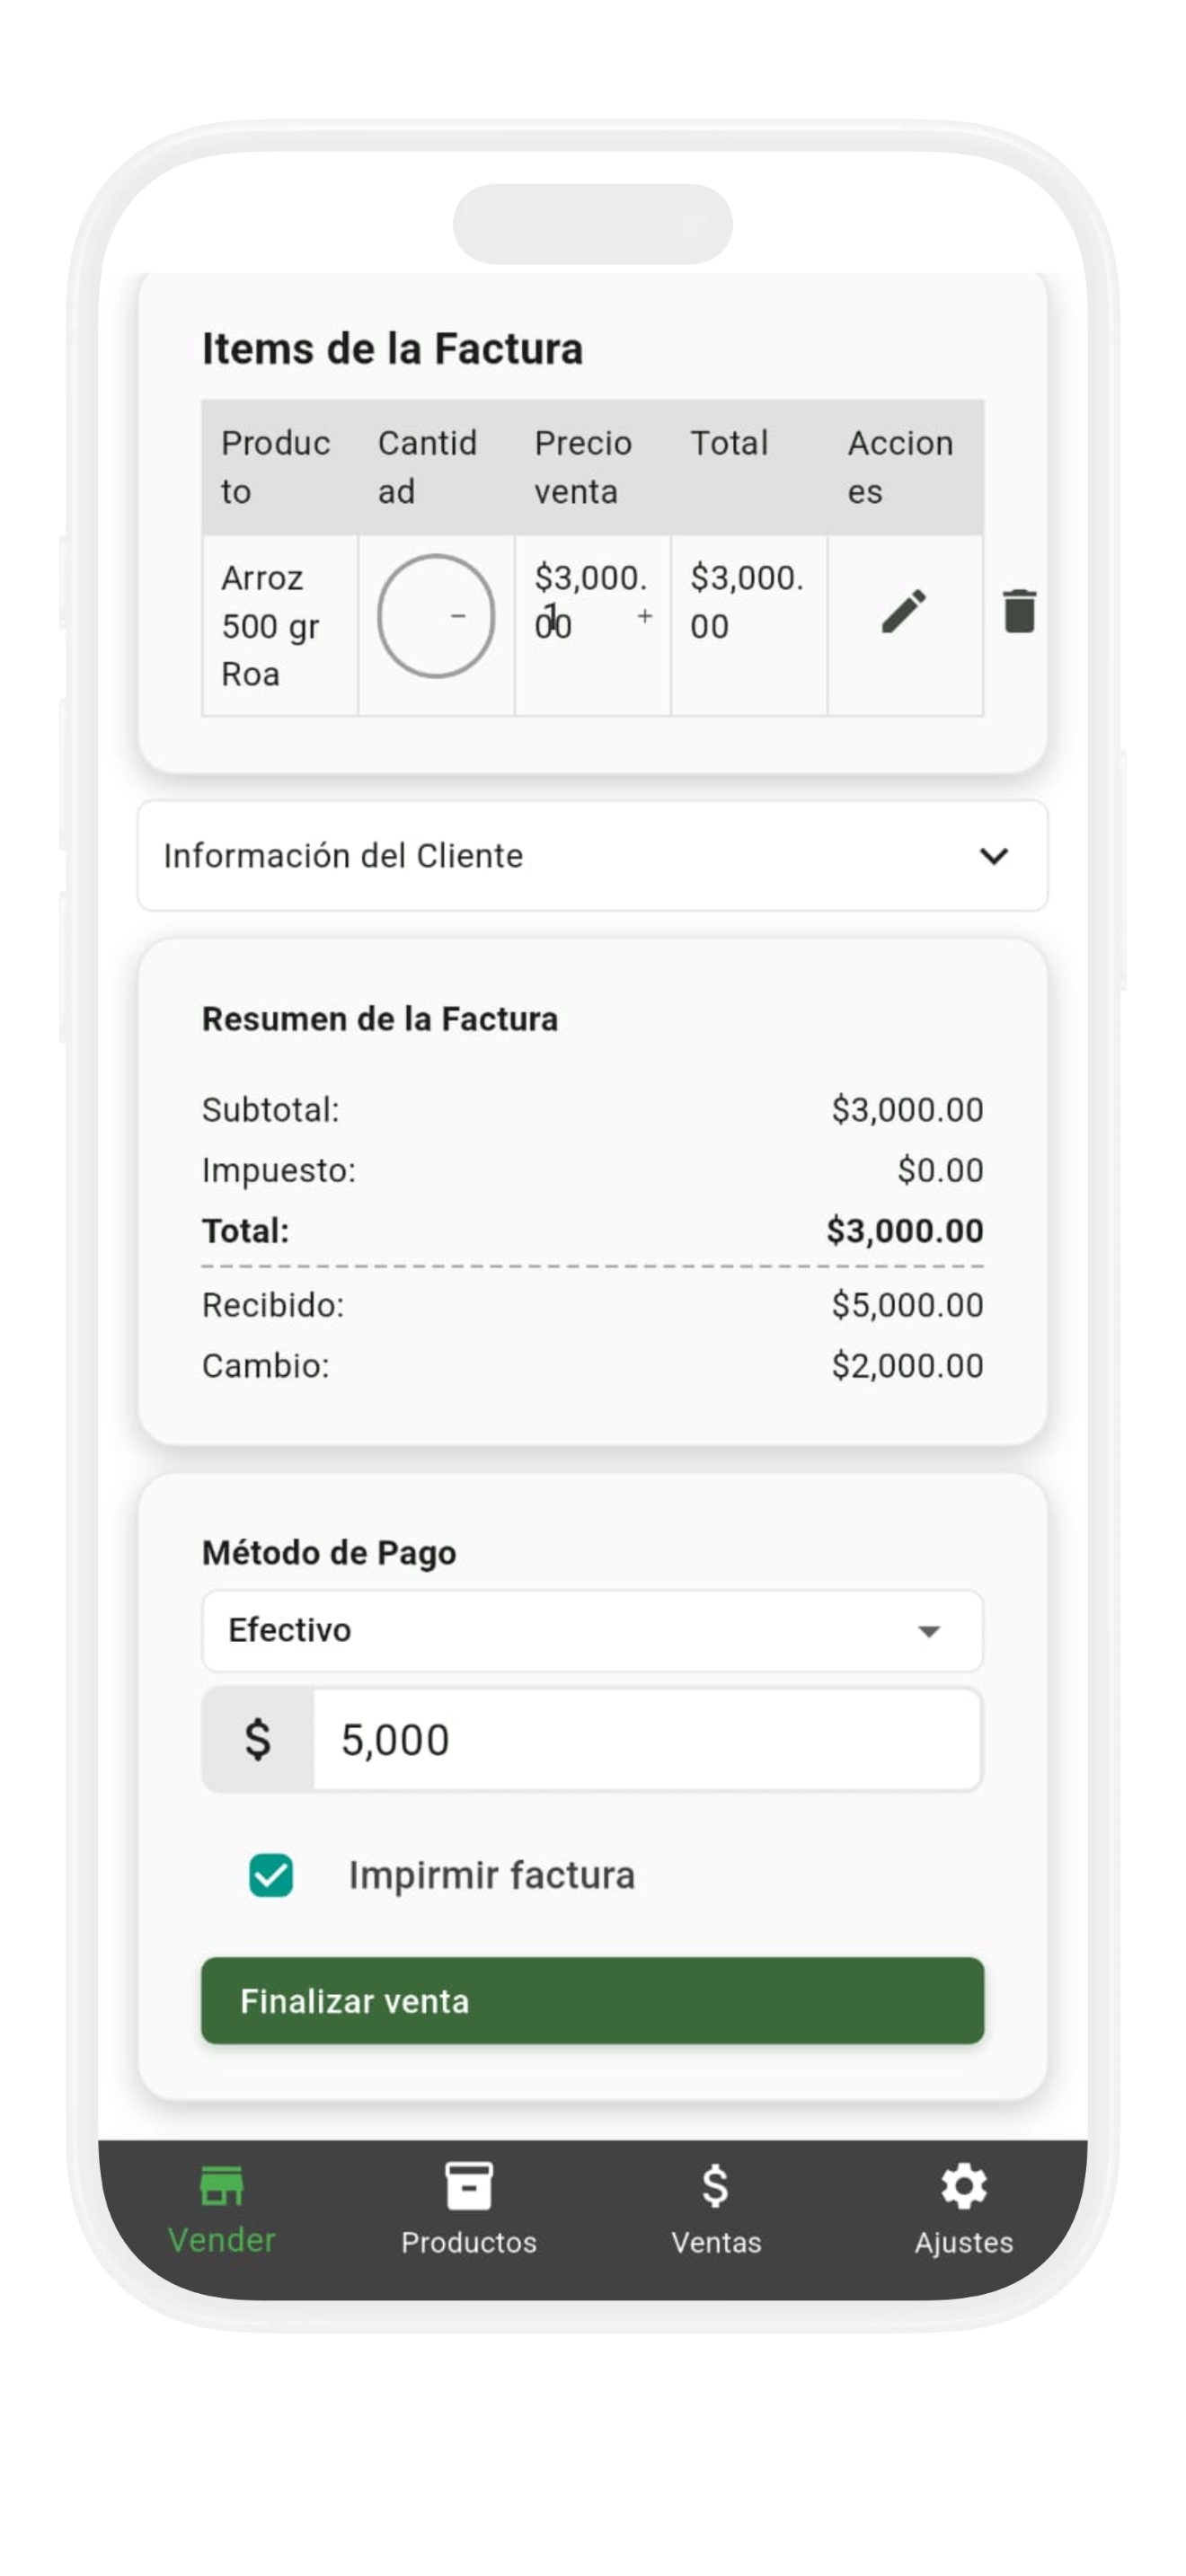Screen dimensions: 1186x2576
Task: Click the Precio venta column header
Action: (584, 467)
